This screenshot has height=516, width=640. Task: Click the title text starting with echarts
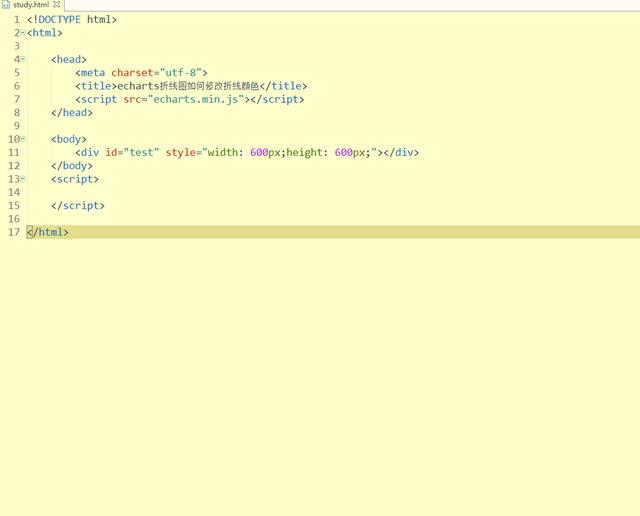[x=188, y=86]
